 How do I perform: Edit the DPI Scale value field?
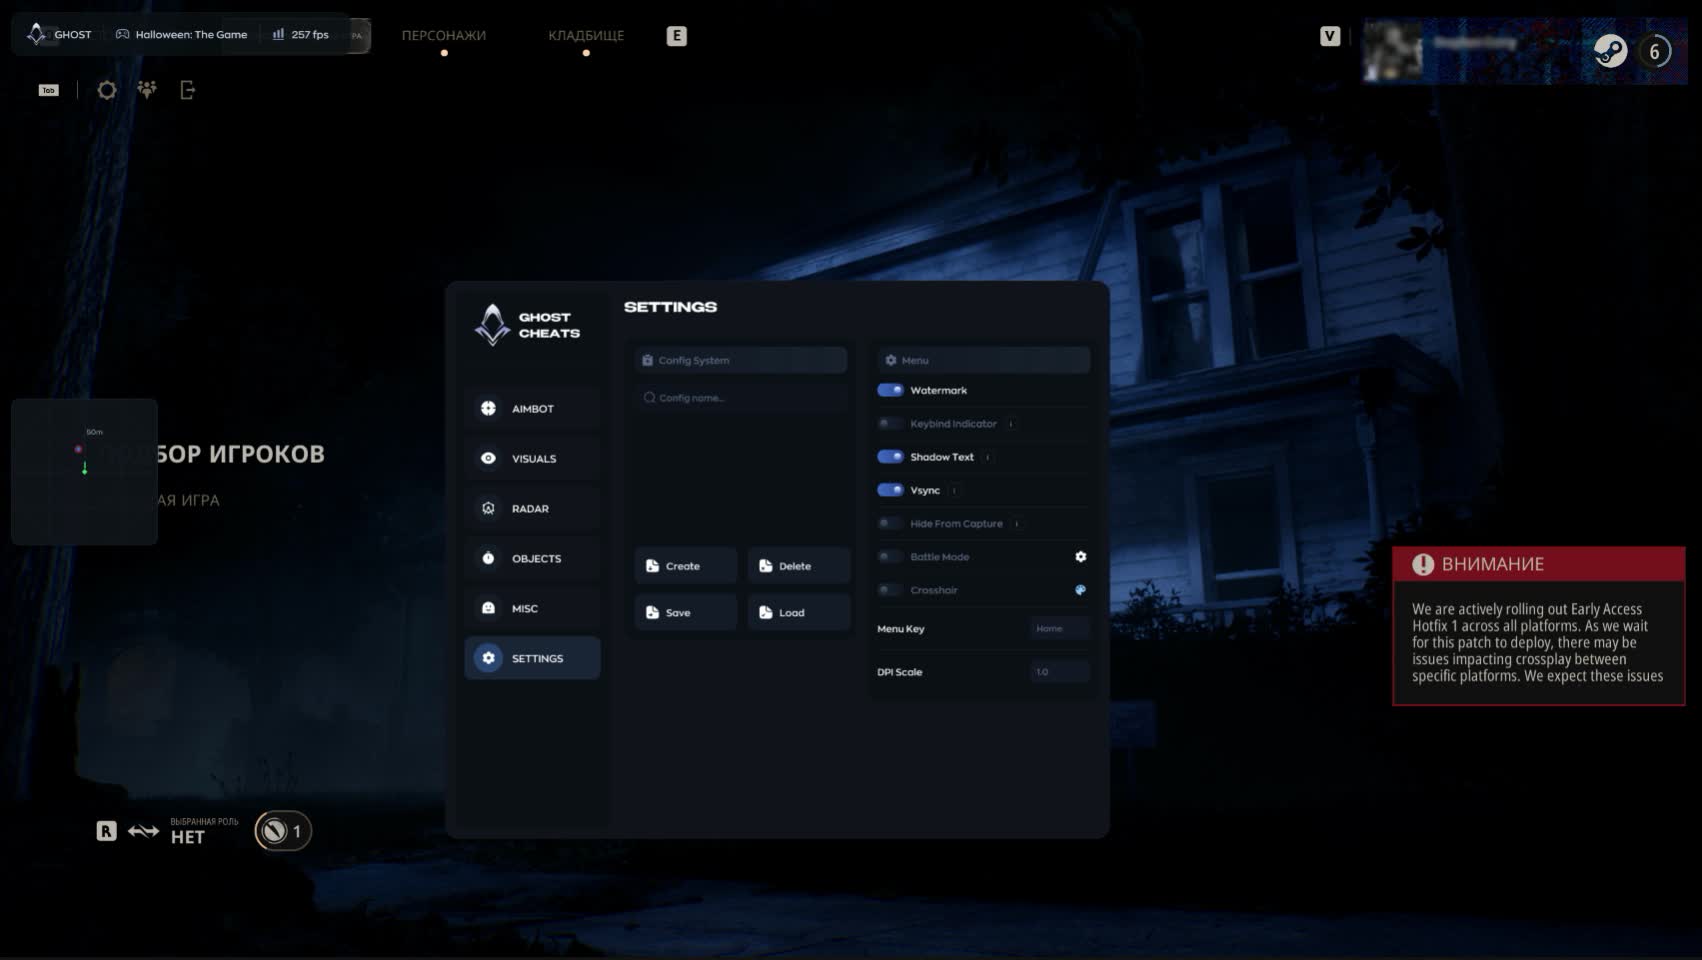point(1059,672)
